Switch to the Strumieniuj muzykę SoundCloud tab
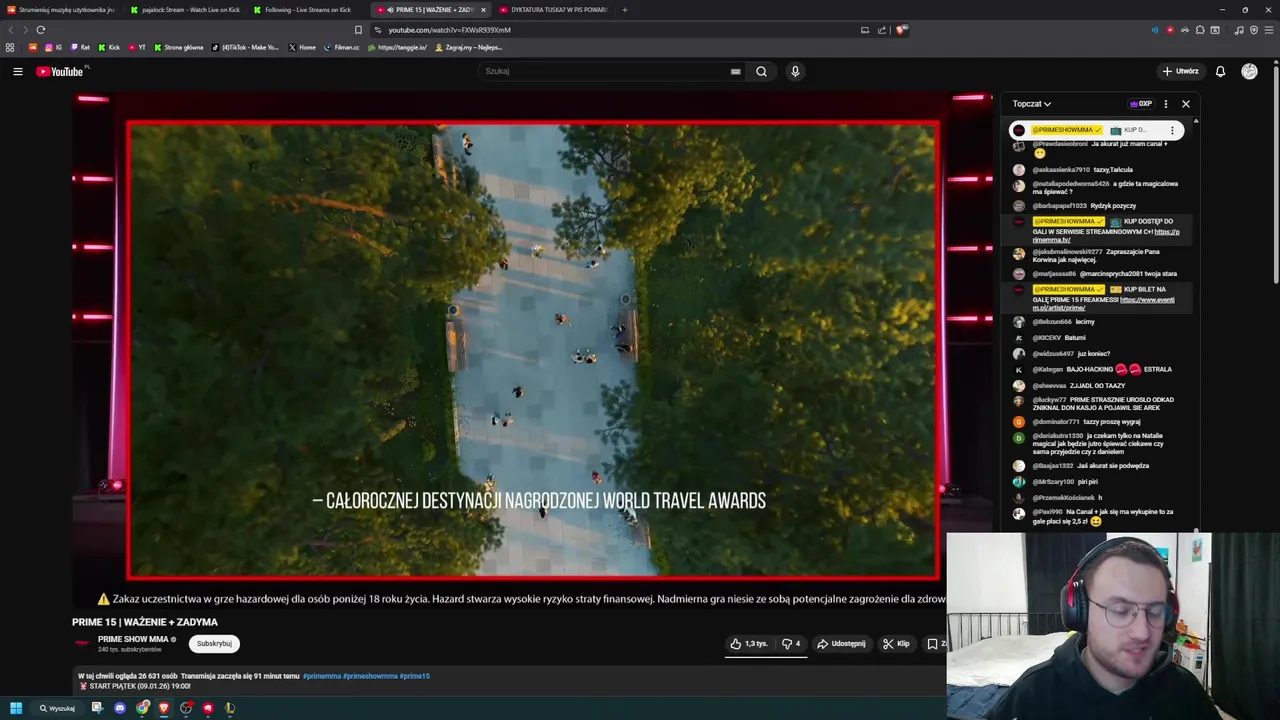 click(62, 10)
